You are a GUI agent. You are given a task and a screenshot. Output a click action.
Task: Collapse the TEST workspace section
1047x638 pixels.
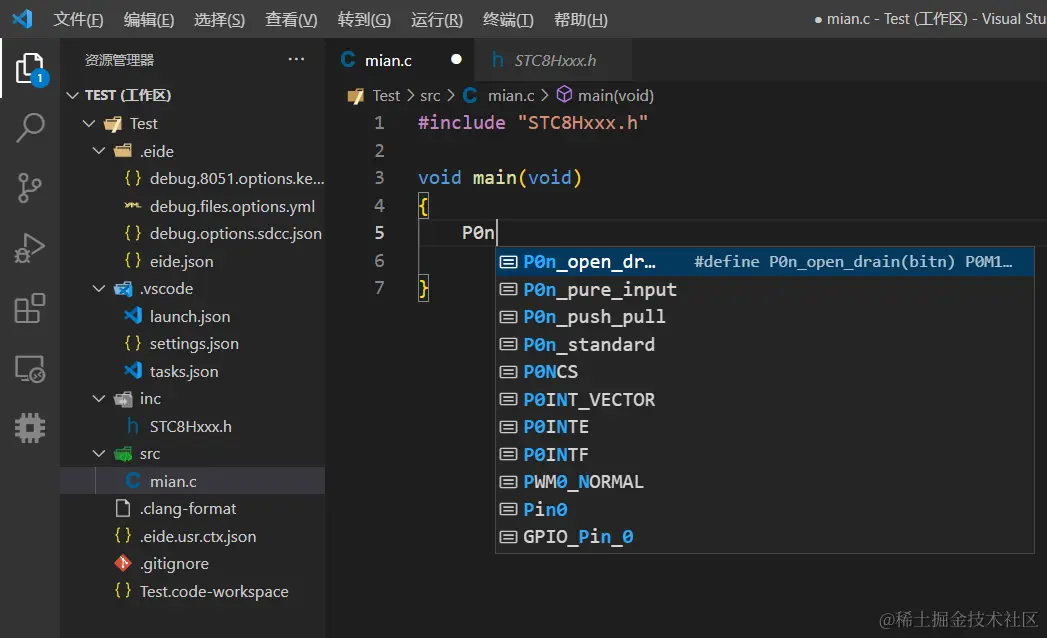[73, 95]
